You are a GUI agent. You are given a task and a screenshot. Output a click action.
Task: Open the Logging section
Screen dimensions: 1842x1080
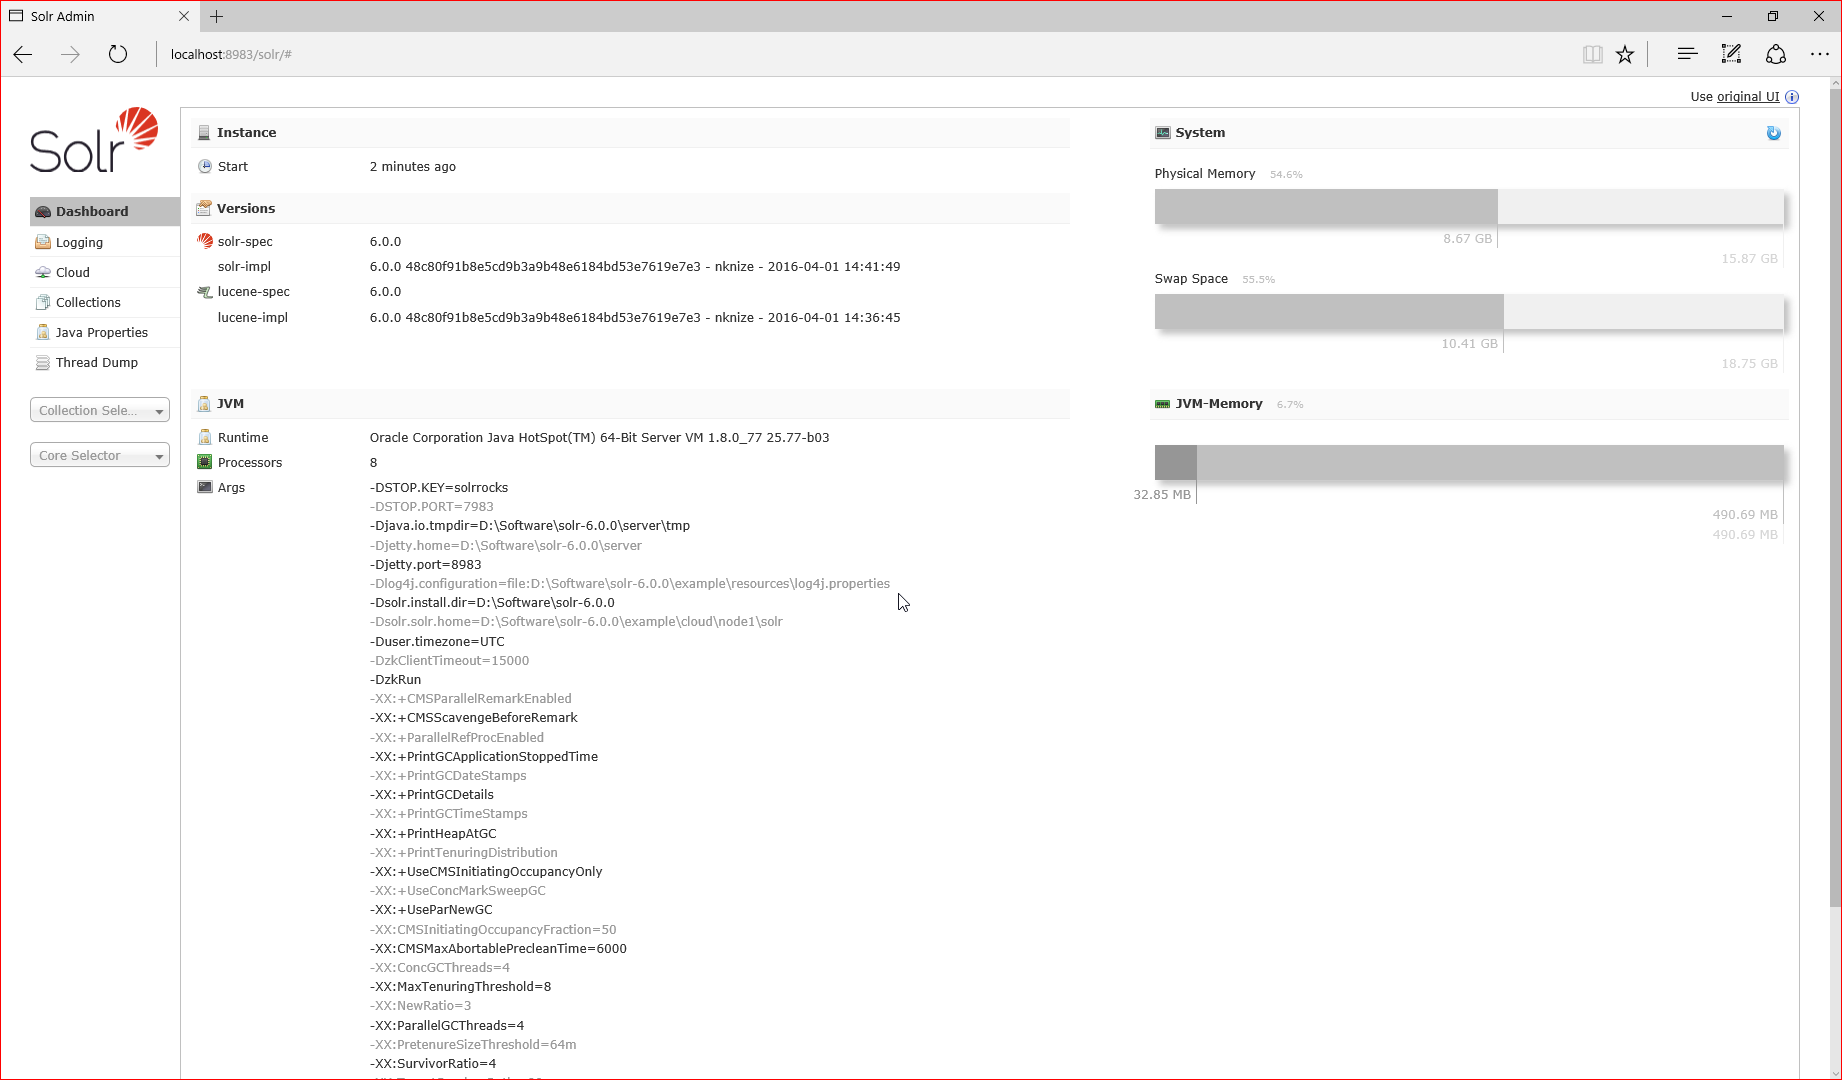point(78,242)
